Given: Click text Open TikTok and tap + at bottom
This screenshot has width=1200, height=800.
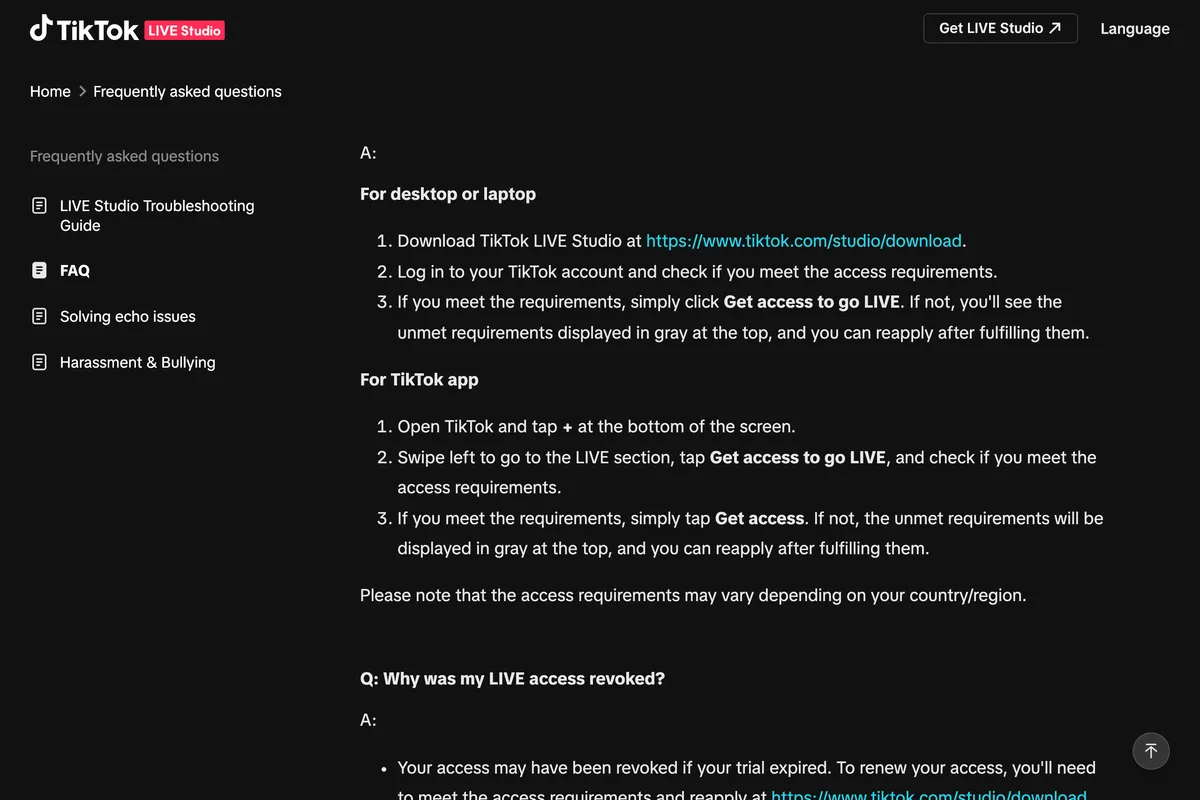Looking at the screenshot, I should tap(596, 426).
